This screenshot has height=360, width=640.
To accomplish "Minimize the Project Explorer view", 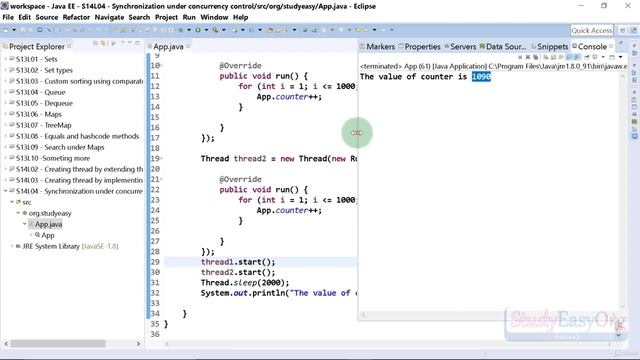I will click(x=130, y=43).
